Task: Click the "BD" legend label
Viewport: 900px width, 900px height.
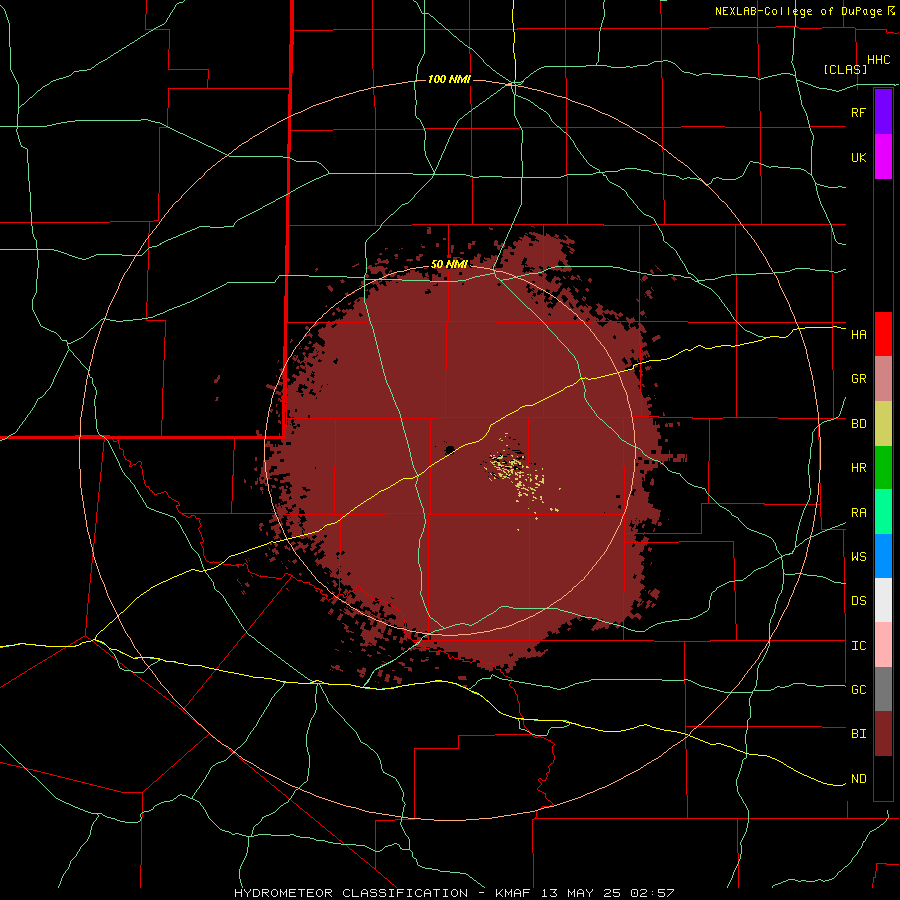Action: click(858, 424)
